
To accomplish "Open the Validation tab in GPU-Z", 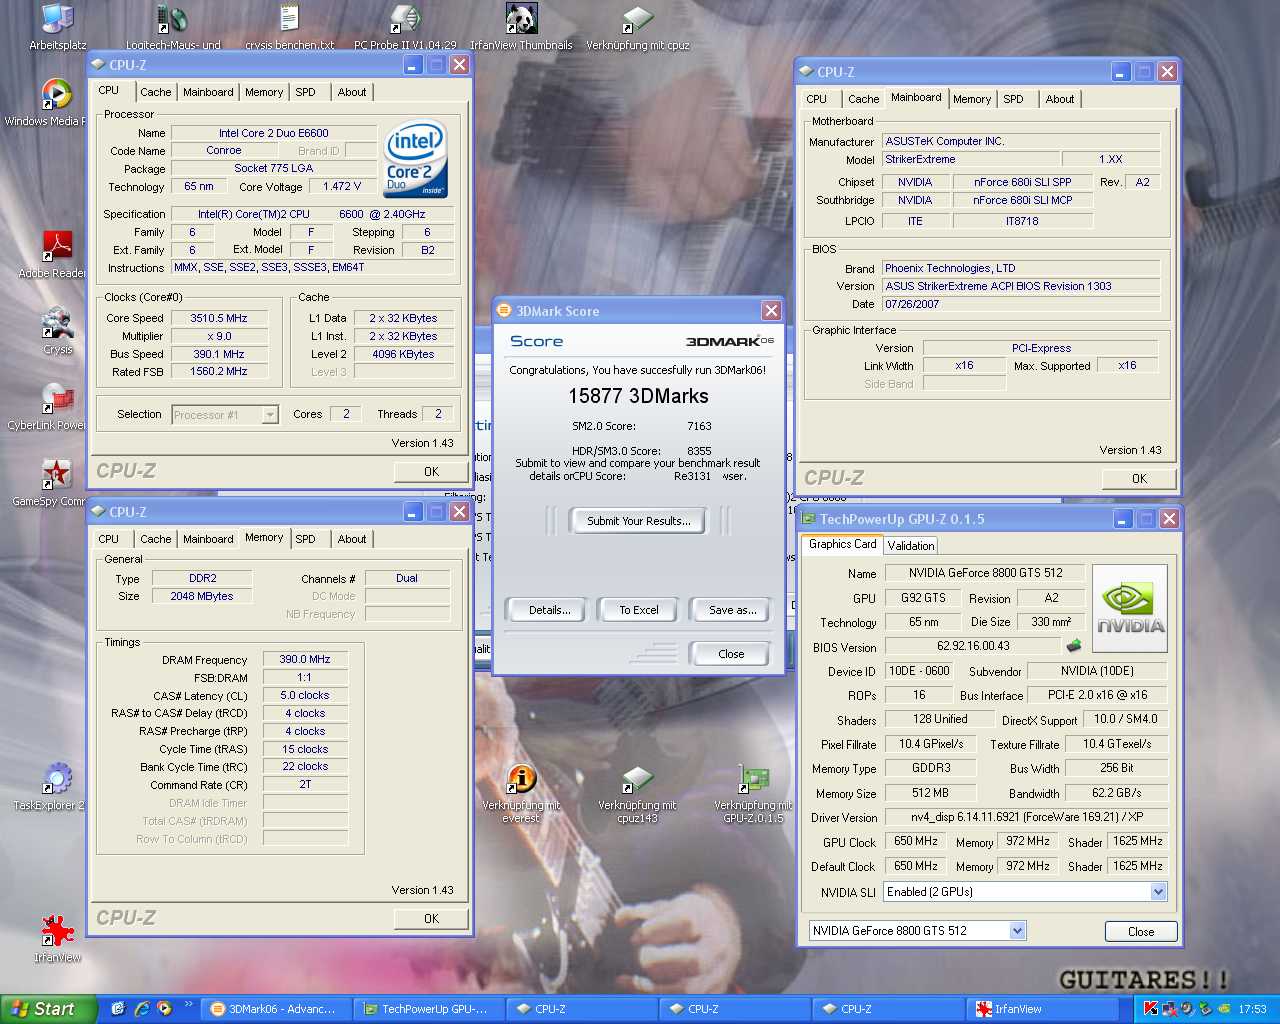I will pyautogui.click(x=911, y=546).
